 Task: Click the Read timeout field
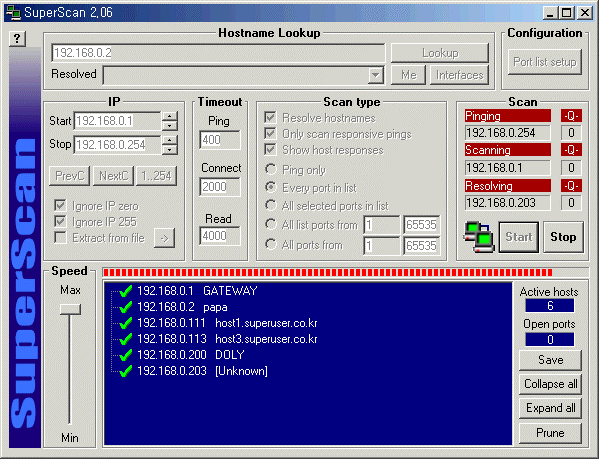coord(220,236)
